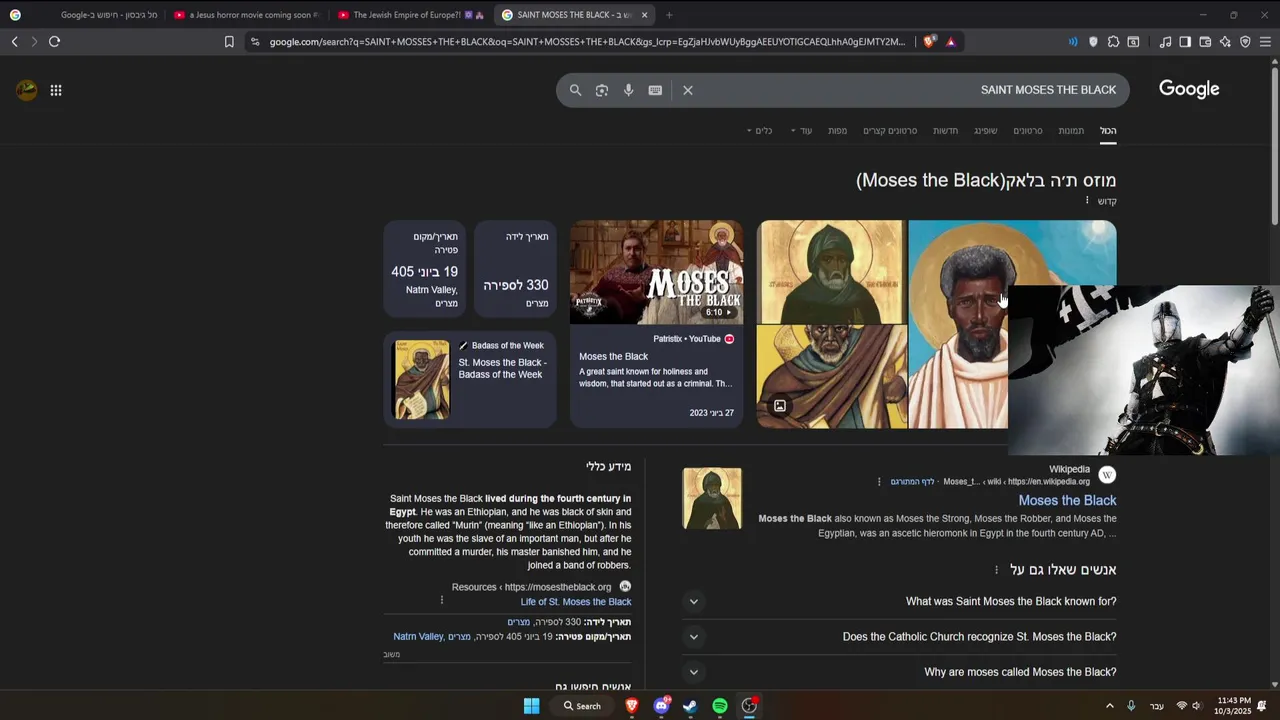This screenshot has height=720, width=1280.
Task: Clear the search query with the X icon
Action: (x=688, y=90)
